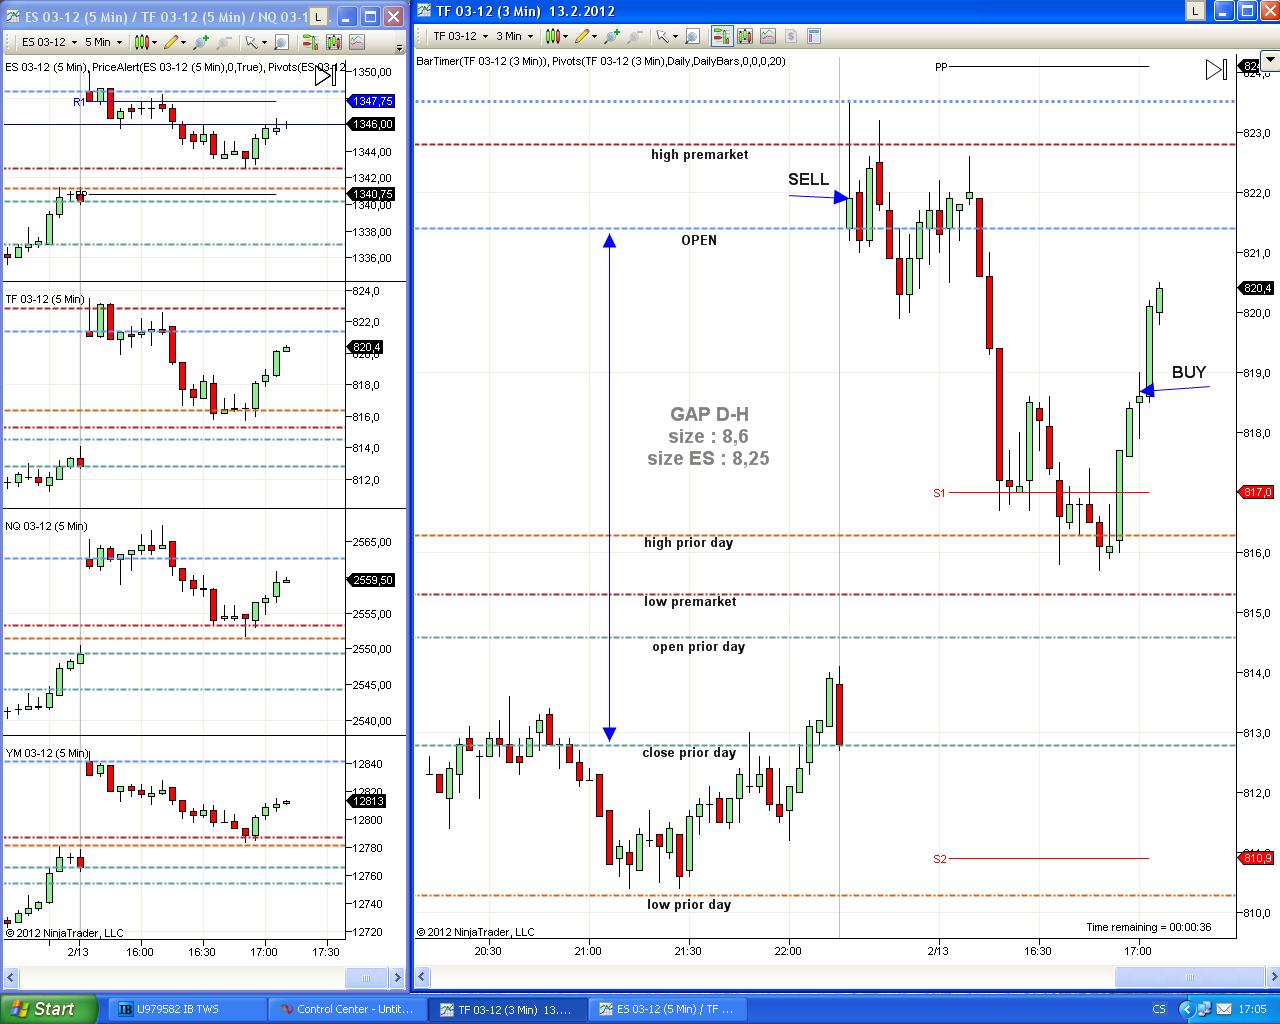The image size is (1280, 1024).
Task: Expand hidden system tray icons arrow
Action: 1186,1009
